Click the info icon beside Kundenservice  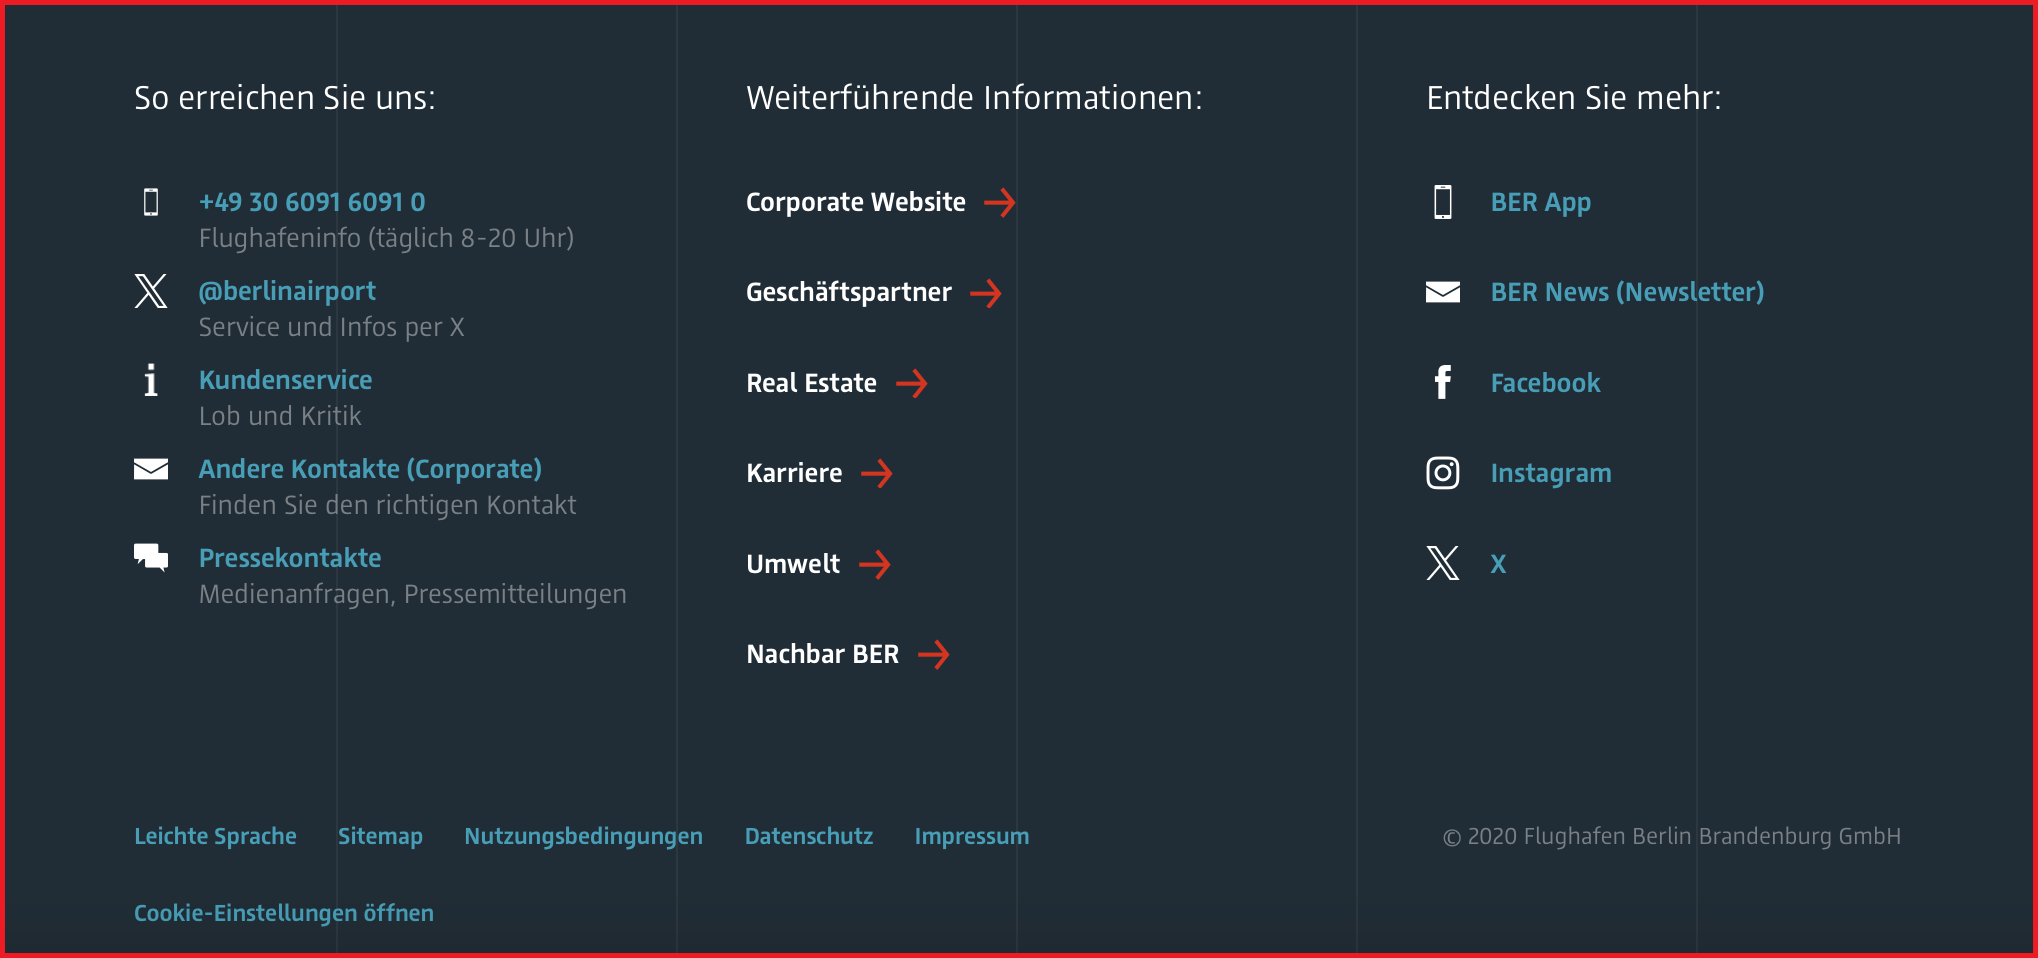pos(151,380)
